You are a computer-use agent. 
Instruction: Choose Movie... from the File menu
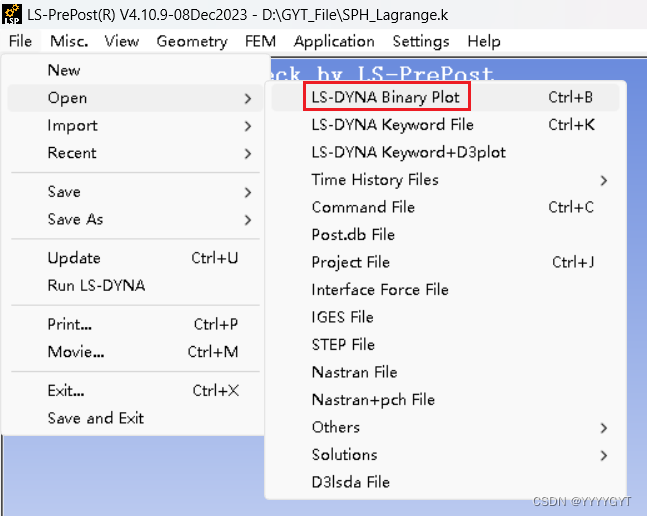(x=135, y=352)
